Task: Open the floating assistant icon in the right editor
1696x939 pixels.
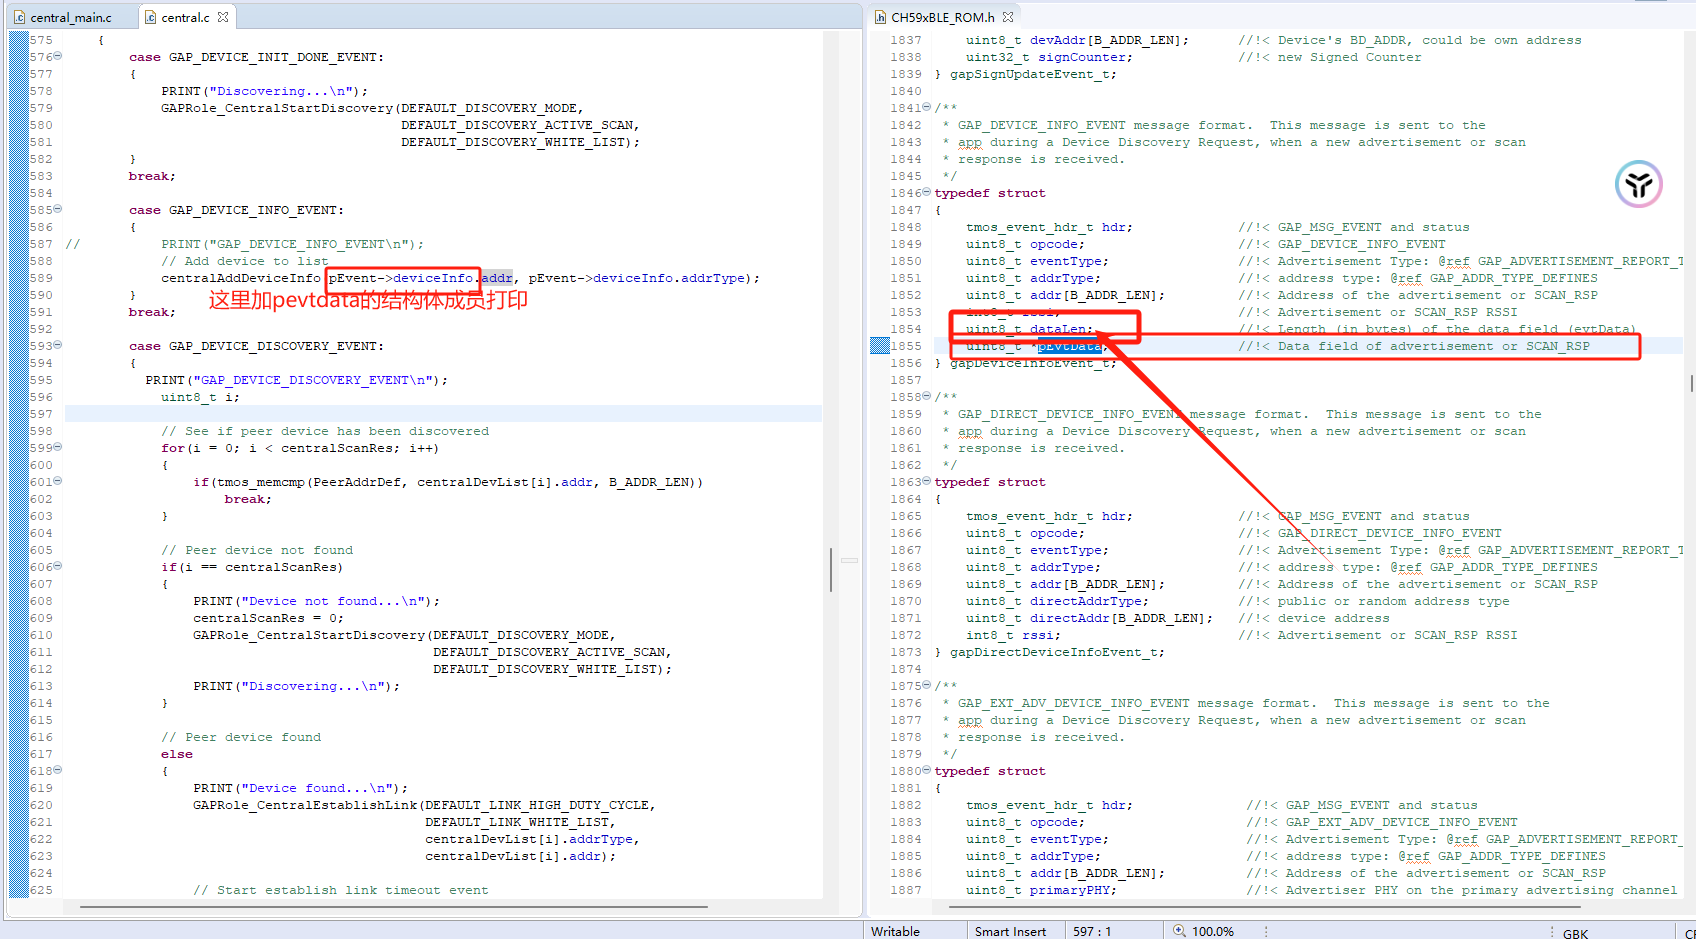Action: tap(1638, 184)
